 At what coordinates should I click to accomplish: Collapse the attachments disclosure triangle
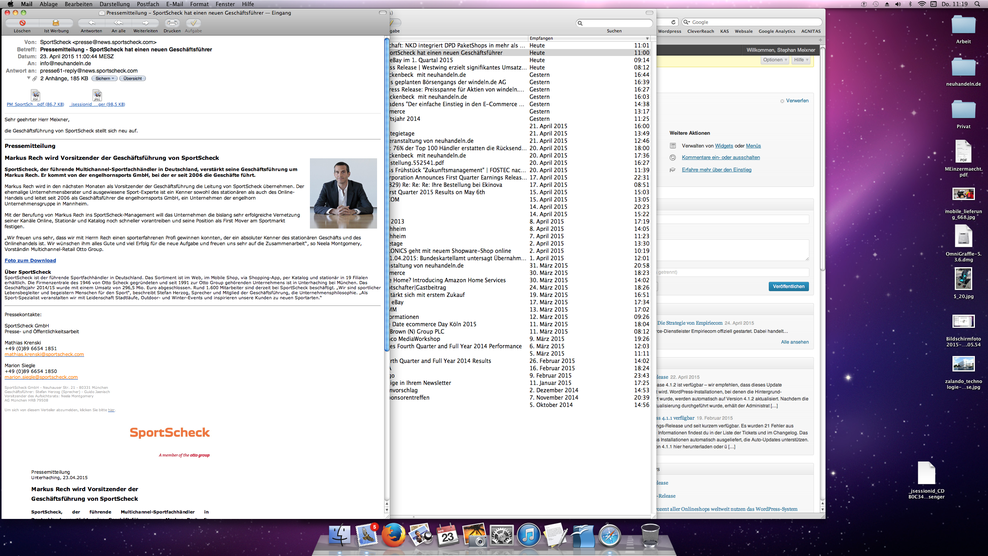(x=28, y=79)
